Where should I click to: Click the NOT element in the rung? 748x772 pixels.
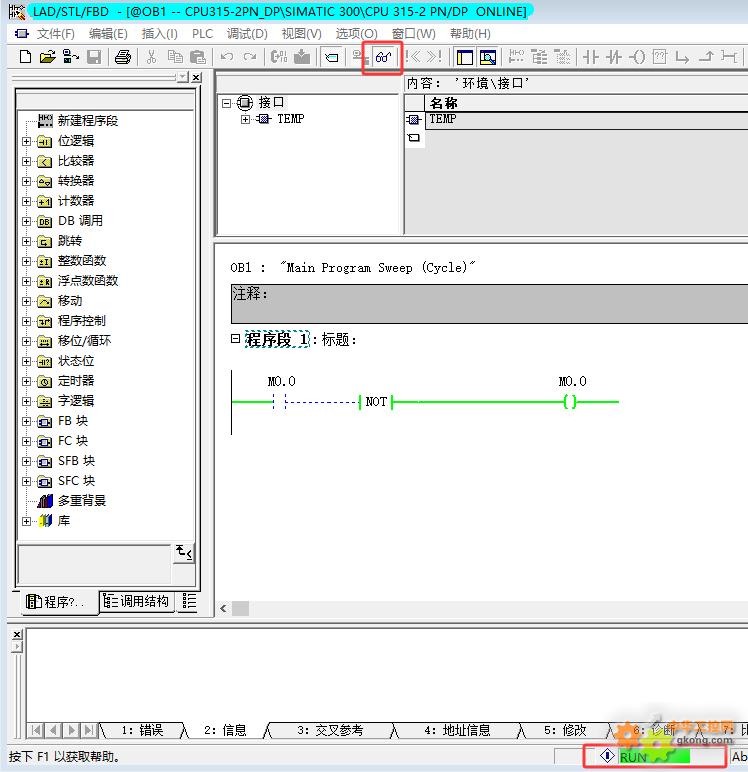click(376, 402)
